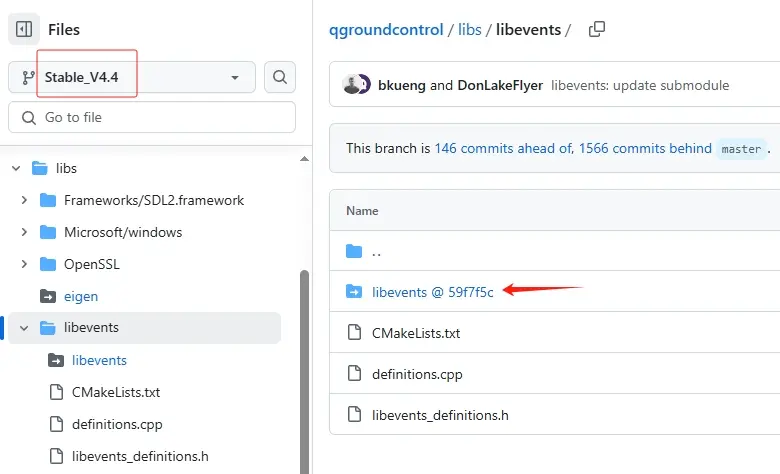Click the OpenSSL folder icon in tree
This screenshot has height=474, width=780.
click(x=48, y=264)
